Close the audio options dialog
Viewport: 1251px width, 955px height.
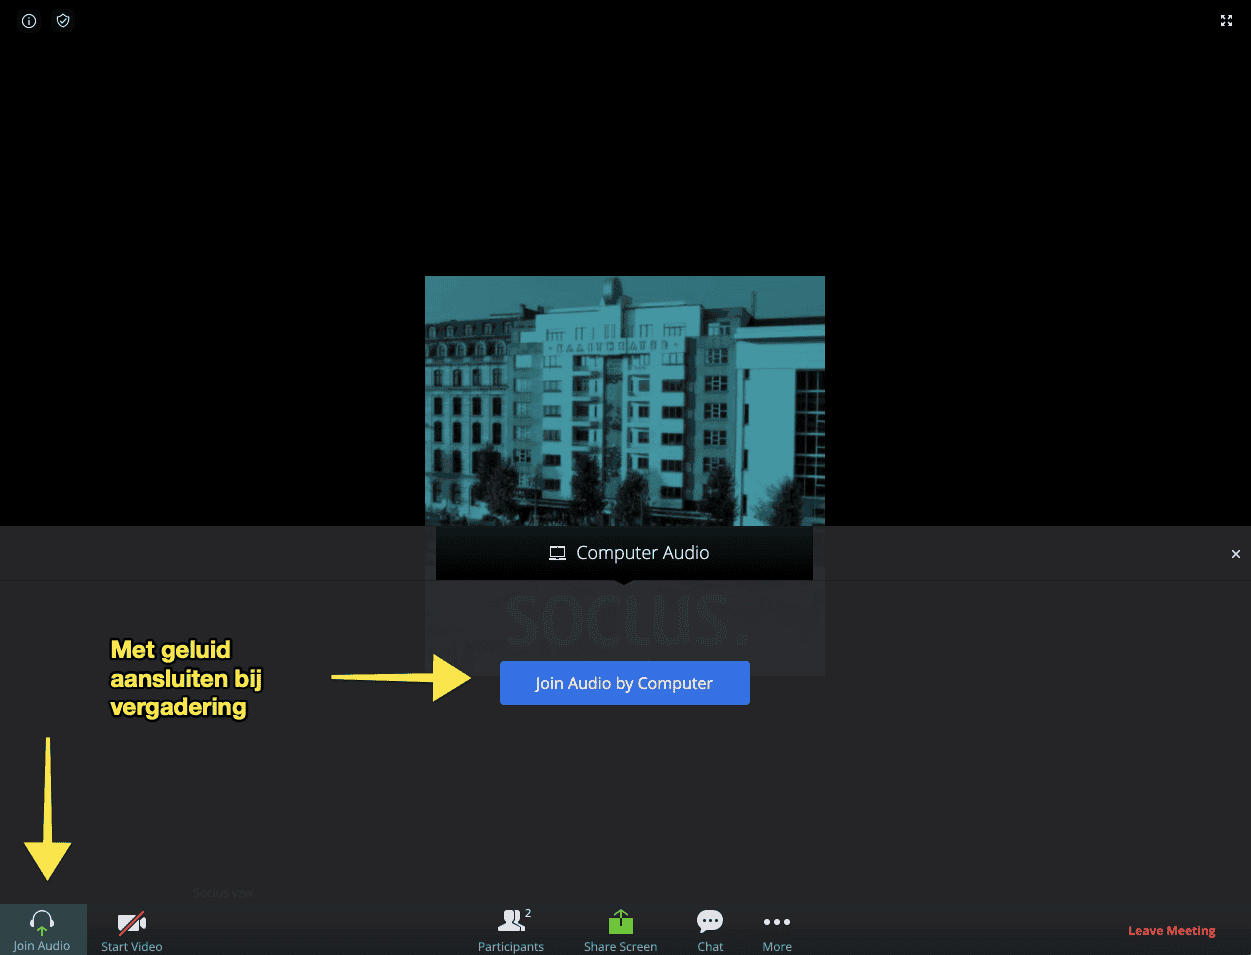coord(1235,554)
